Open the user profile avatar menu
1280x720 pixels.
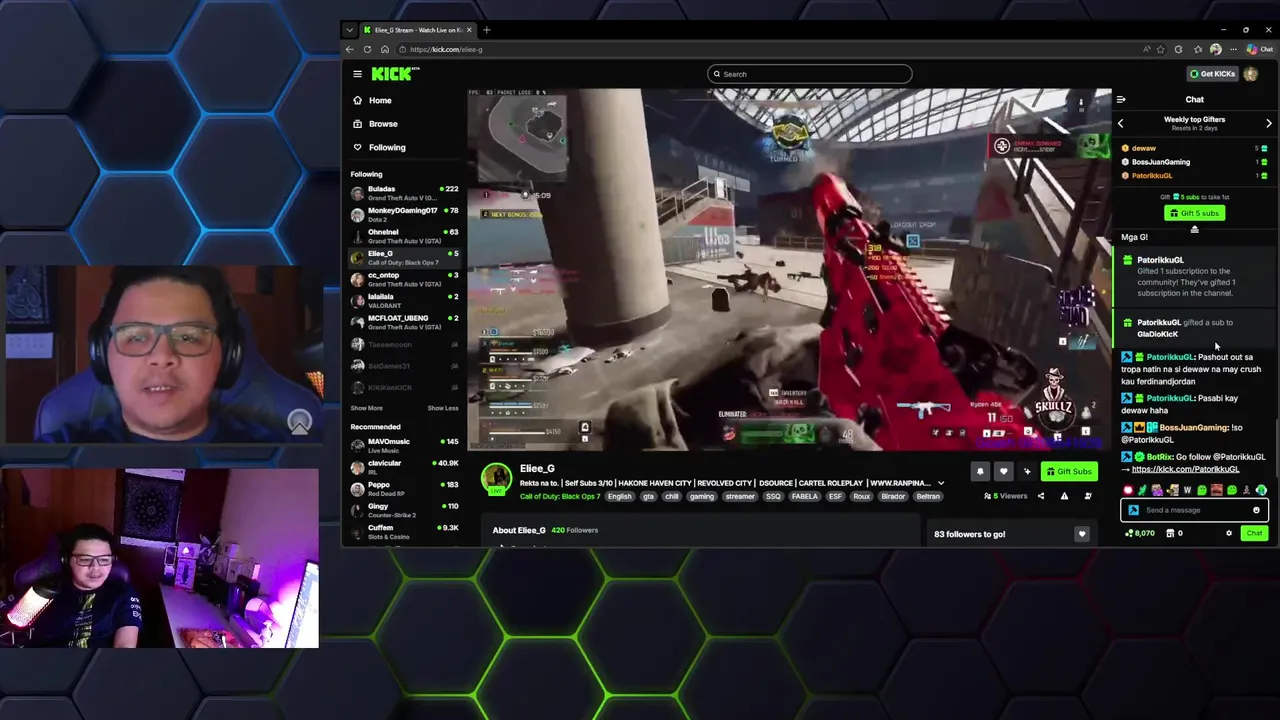(x=1251, y=74)
